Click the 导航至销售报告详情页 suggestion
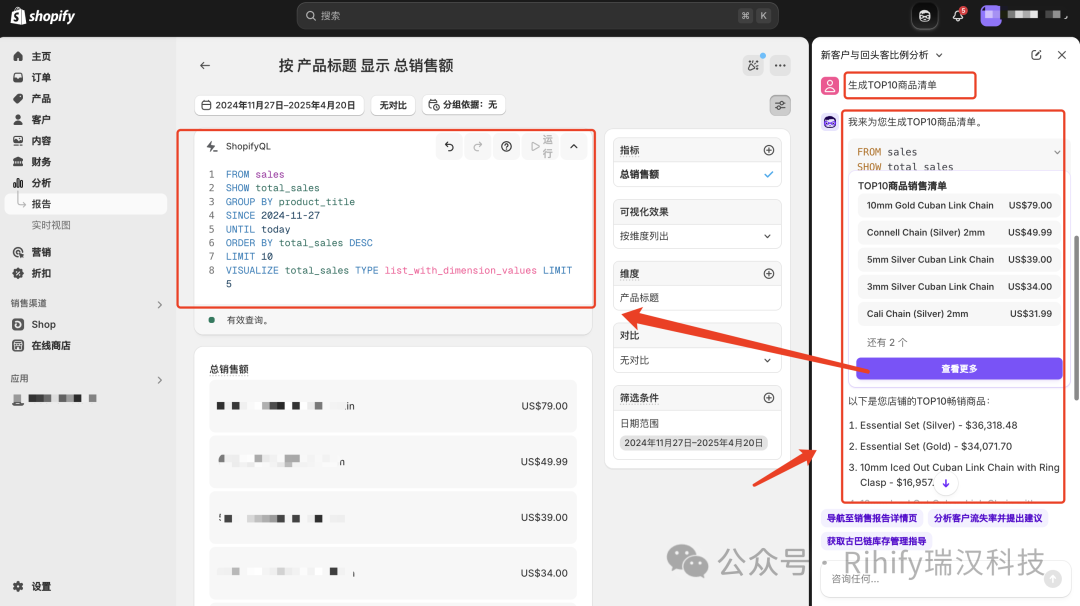This screenshot has width=1080, height=606. [872, 518]
